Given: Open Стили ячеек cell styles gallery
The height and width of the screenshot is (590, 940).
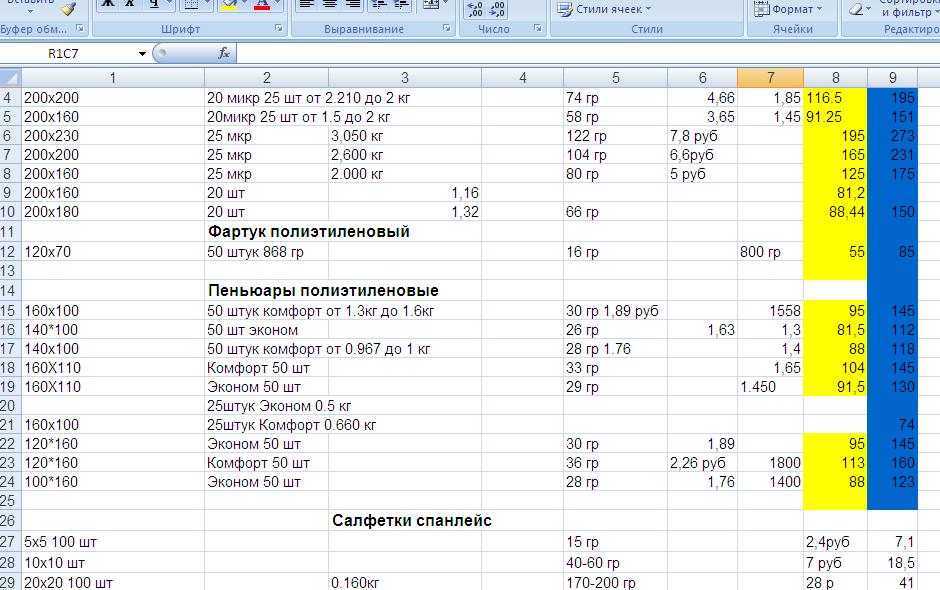Looking at the screenshot, I should [x=604, y=9].
